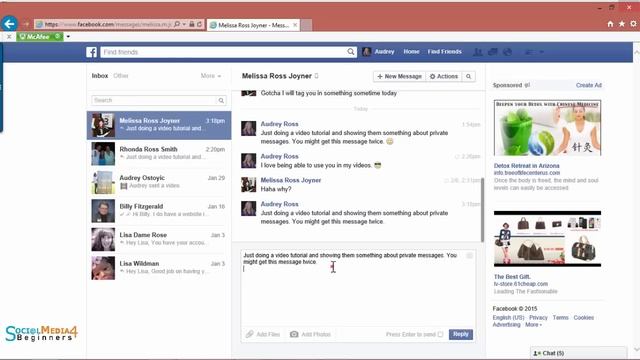
Task: Open Find Friends in the blue bar
Action: (444, 52)
